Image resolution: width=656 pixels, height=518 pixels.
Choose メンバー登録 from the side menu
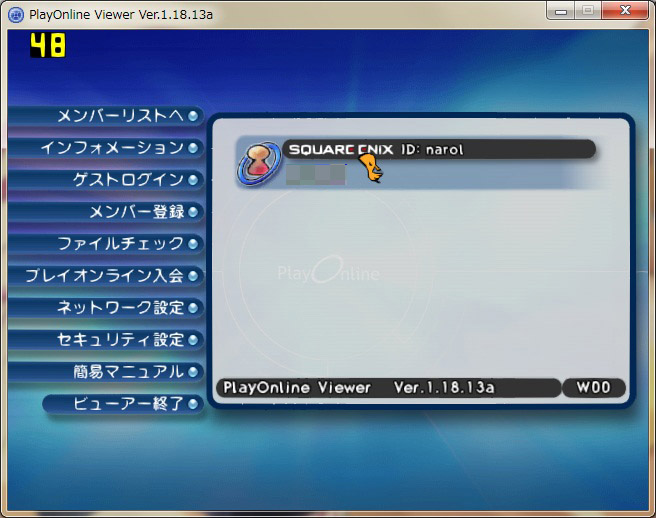coord(105,212)
